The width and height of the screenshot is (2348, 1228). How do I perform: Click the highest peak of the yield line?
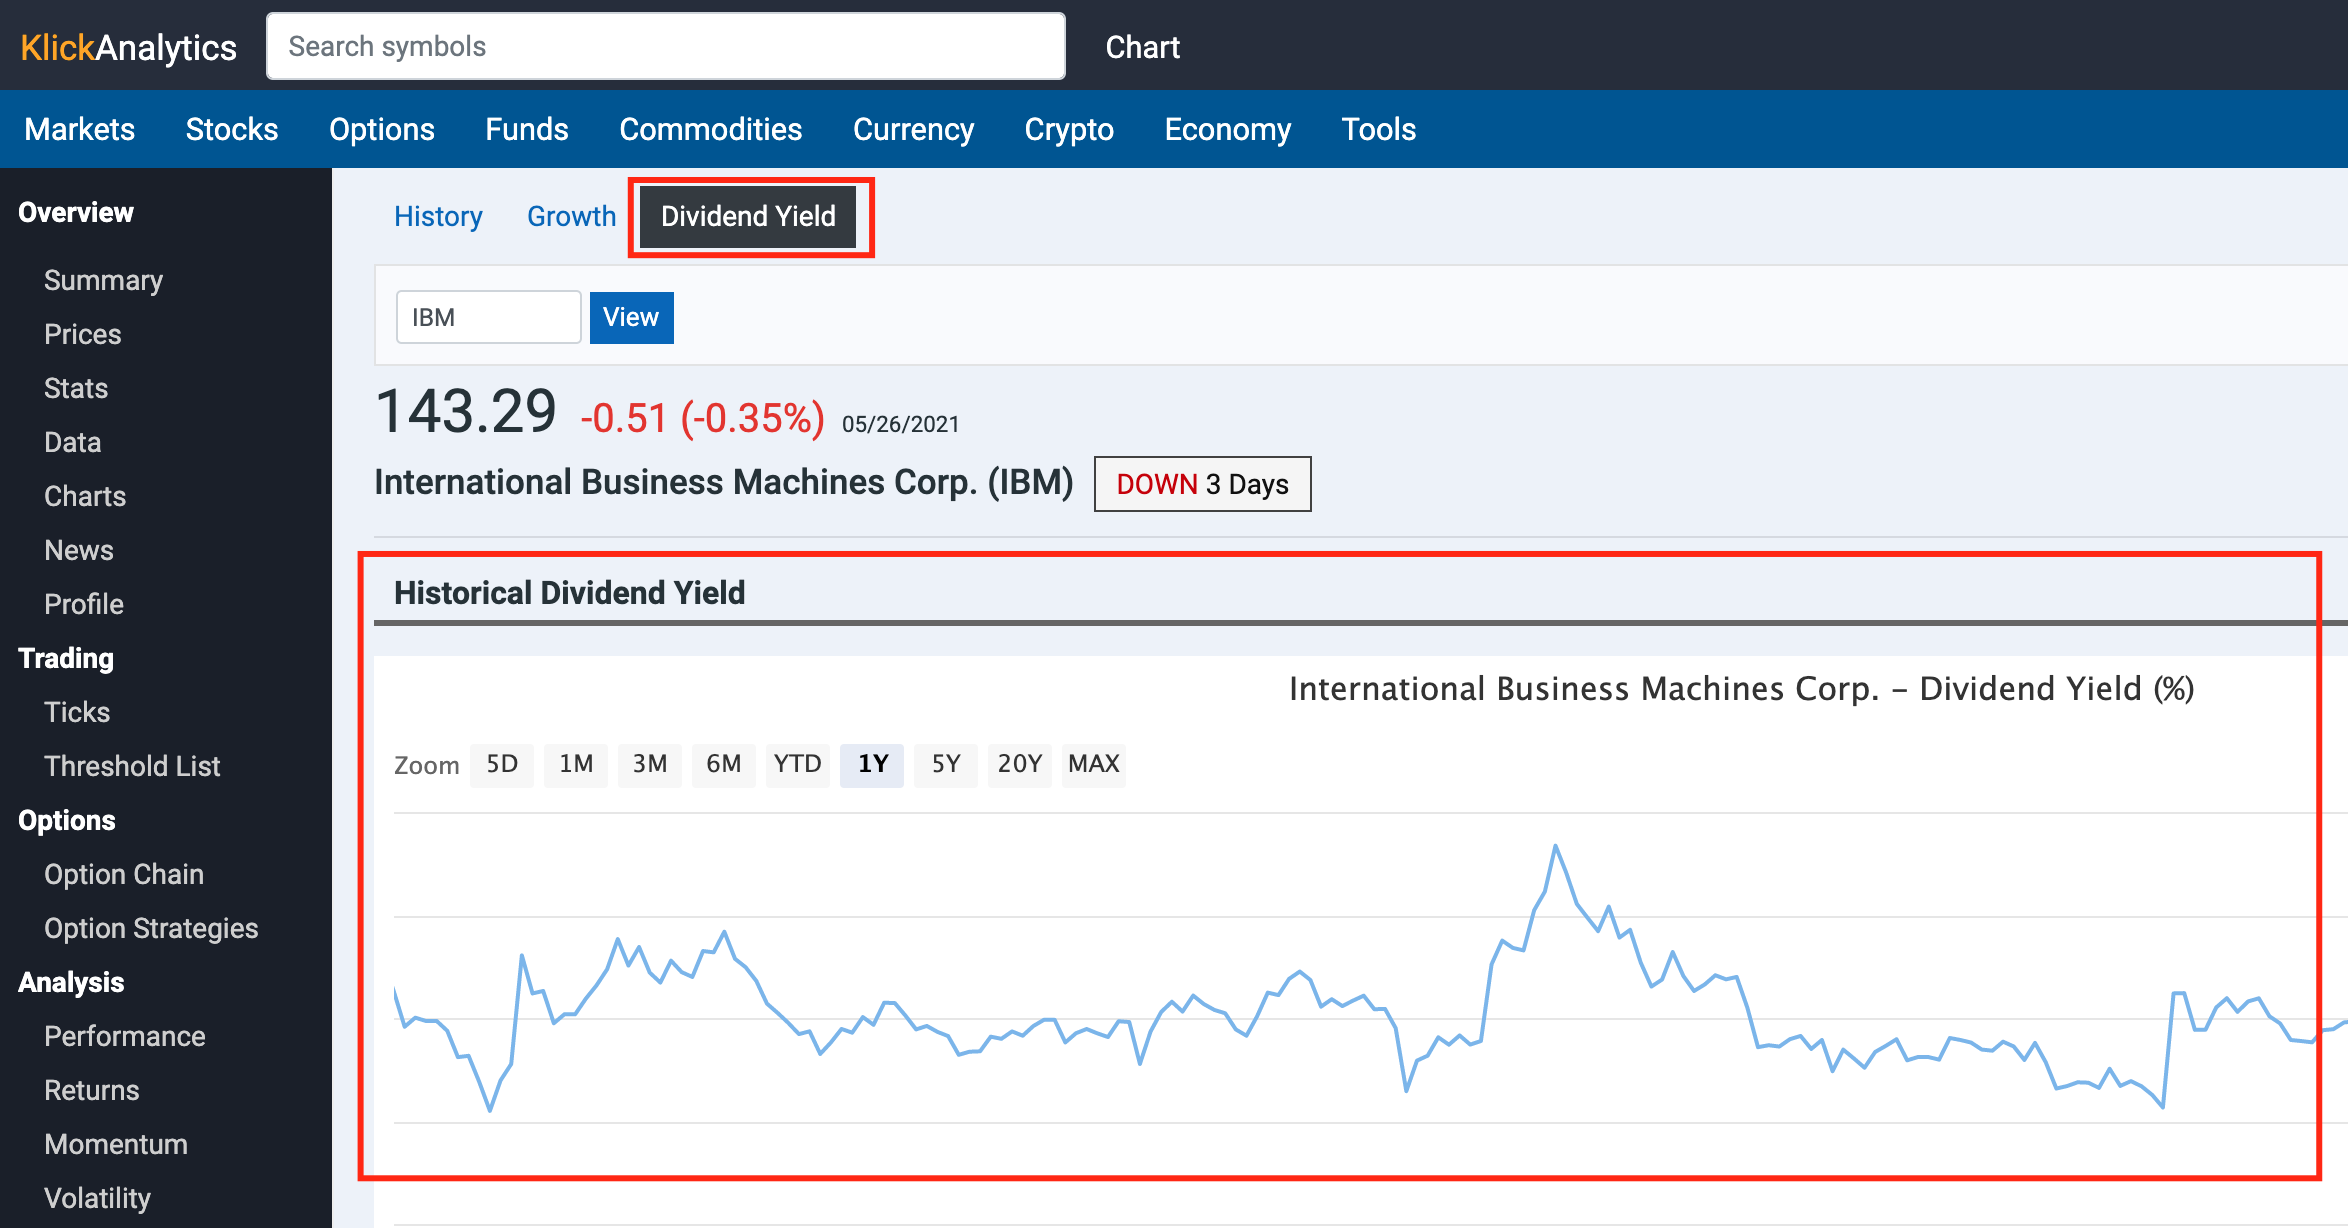(x=1555, y=847)
